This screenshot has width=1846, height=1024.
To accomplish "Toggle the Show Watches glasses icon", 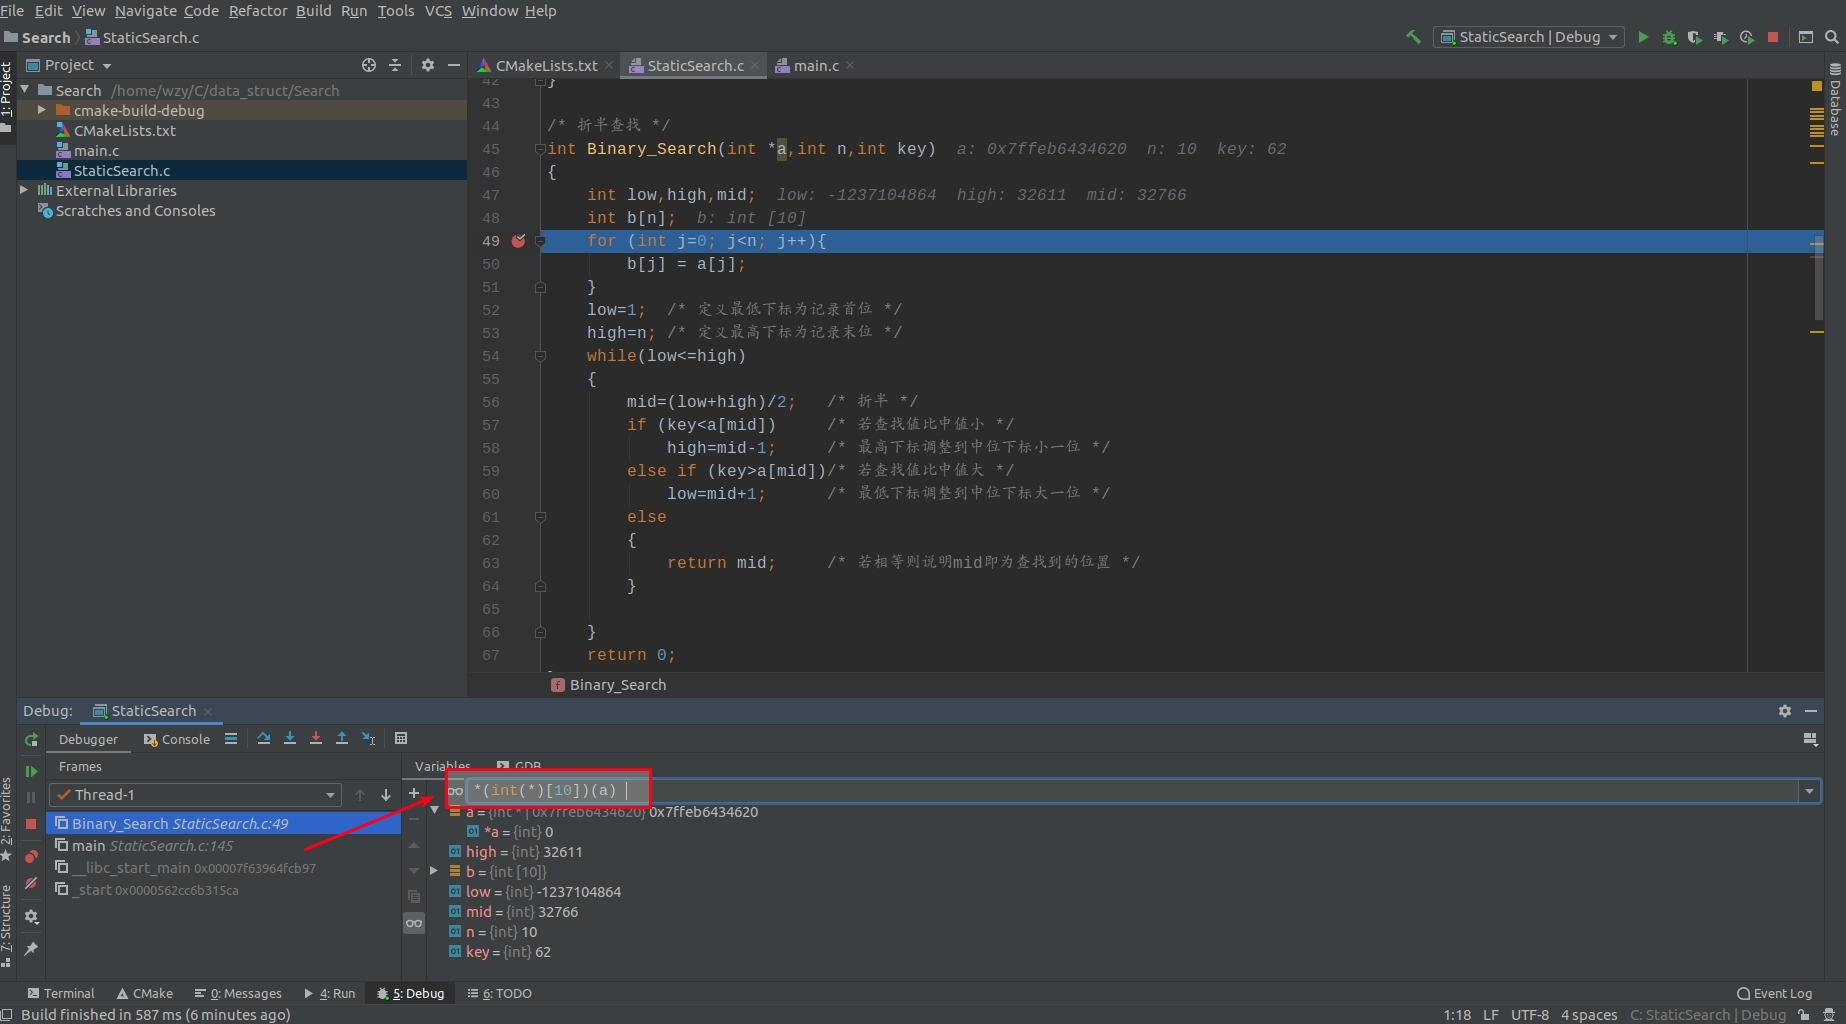I will click(x=414, y=923).
